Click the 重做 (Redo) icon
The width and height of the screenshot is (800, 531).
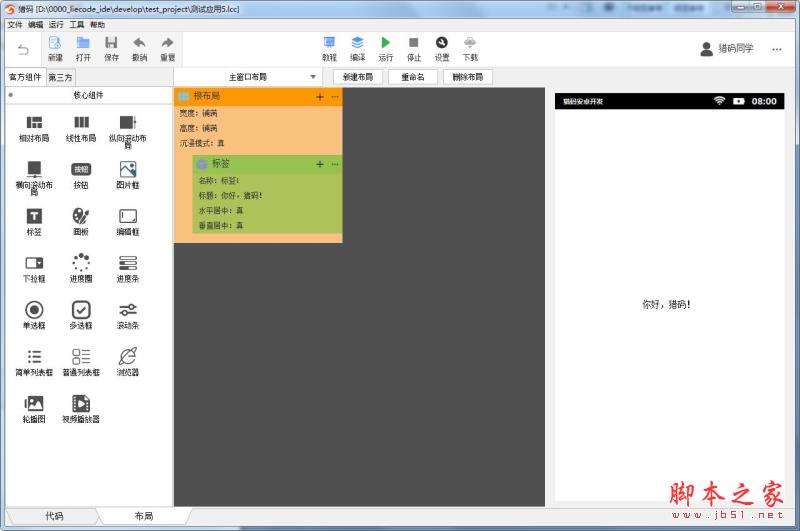[x=167, y=48]
